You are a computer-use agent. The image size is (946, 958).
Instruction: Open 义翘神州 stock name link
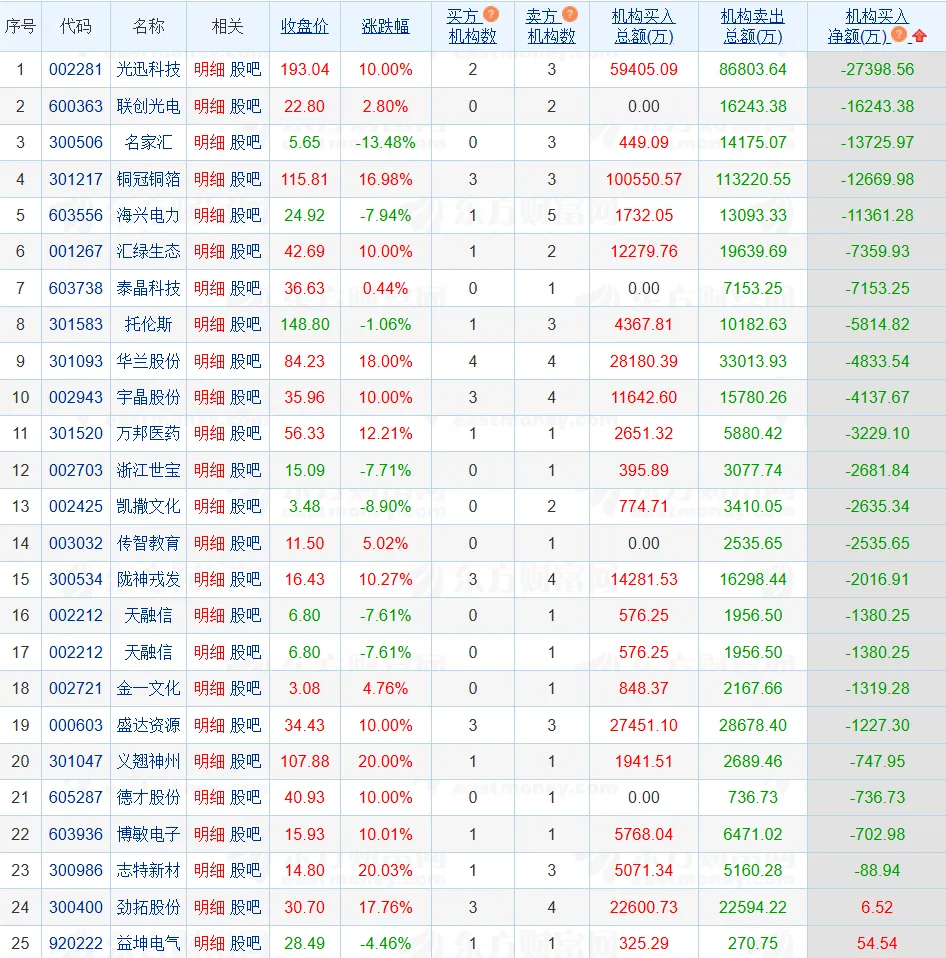148,761
